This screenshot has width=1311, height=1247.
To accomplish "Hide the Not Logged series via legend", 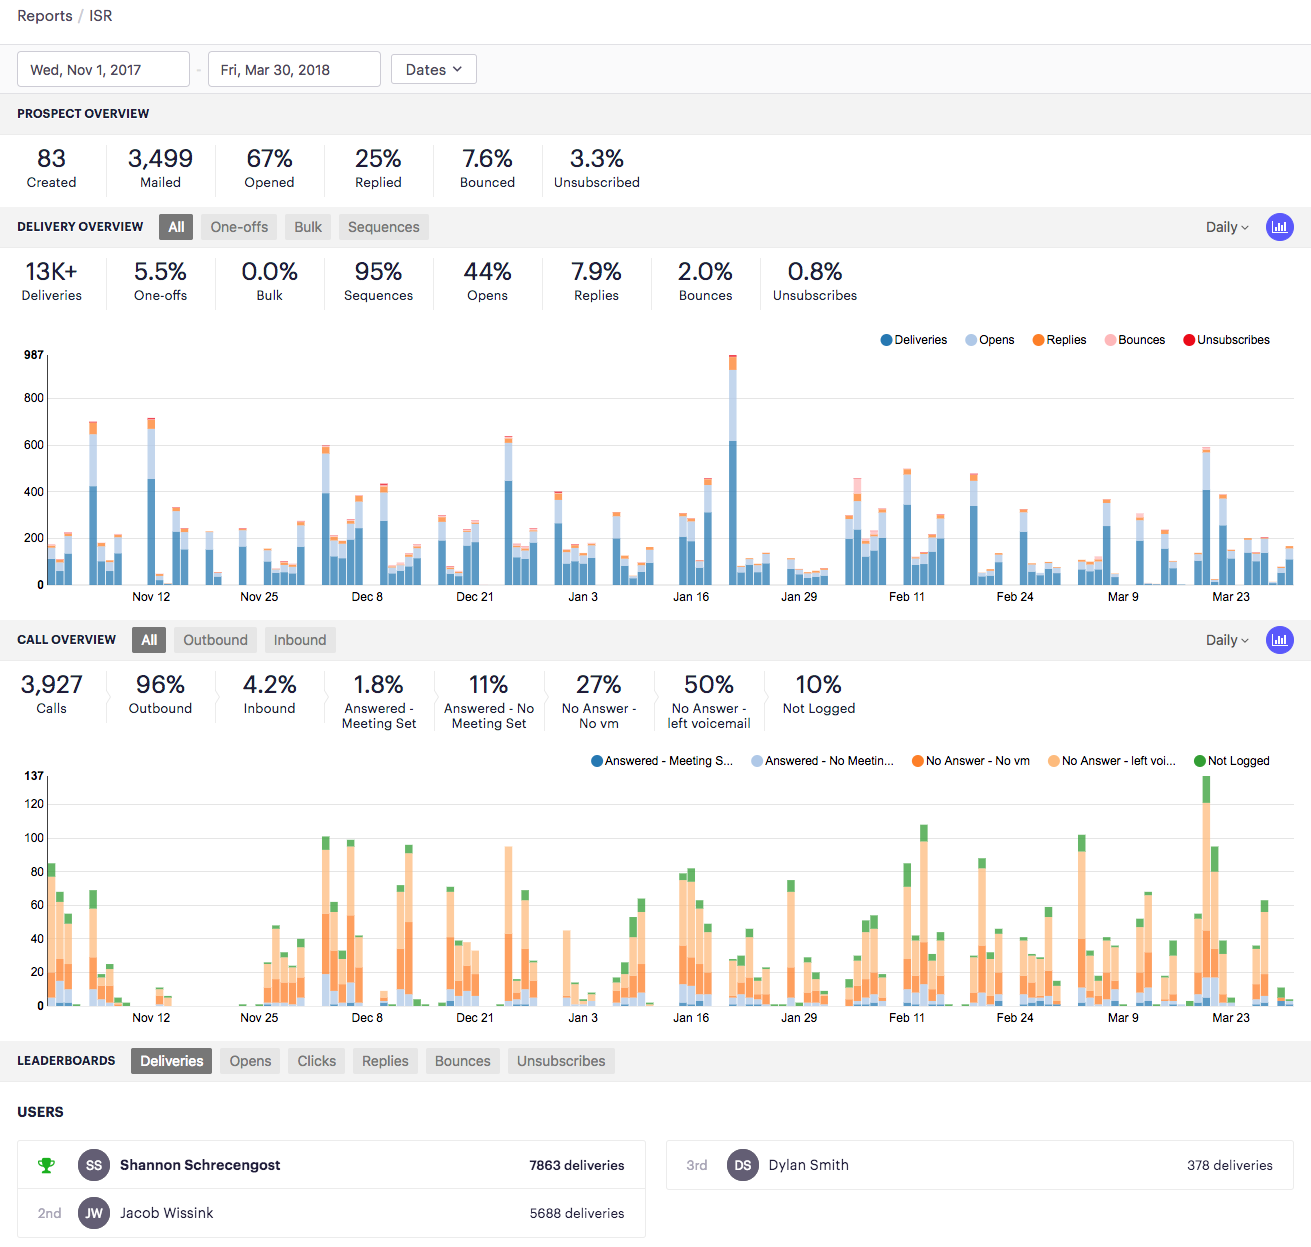I will click(x=1198, y=761).
